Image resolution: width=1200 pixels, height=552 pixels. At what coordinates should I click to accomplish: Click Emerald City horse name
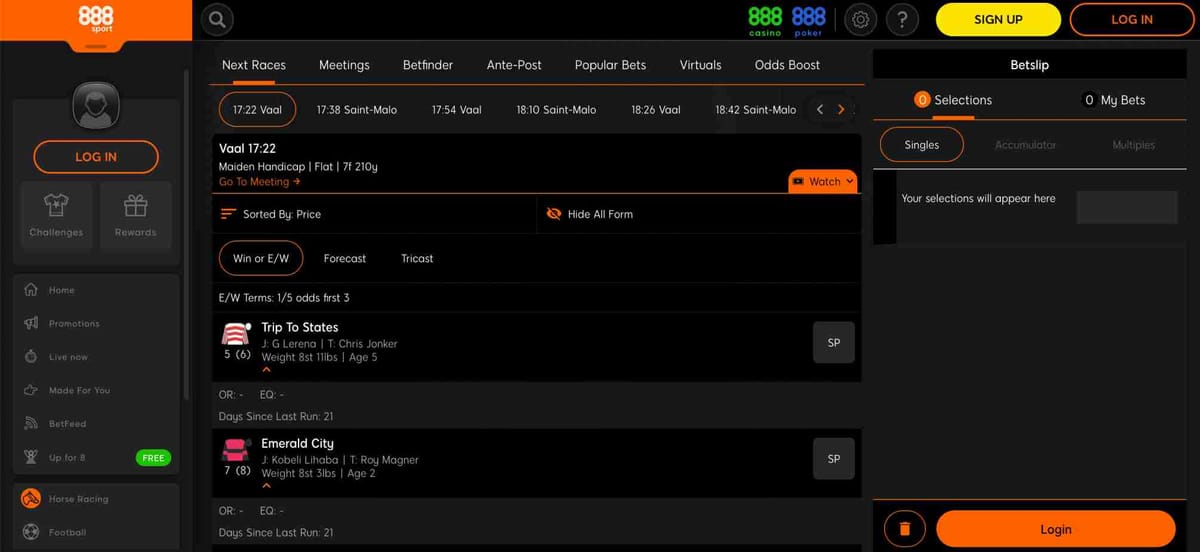pos(298,443)
